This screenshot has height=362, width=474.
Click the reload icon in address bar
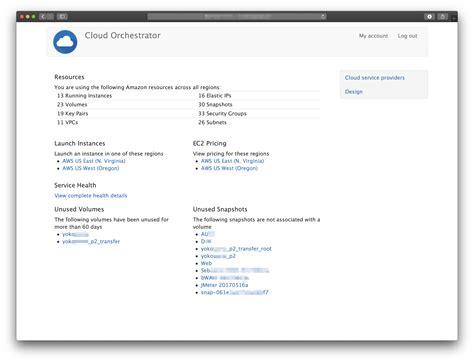click(323, 16)
